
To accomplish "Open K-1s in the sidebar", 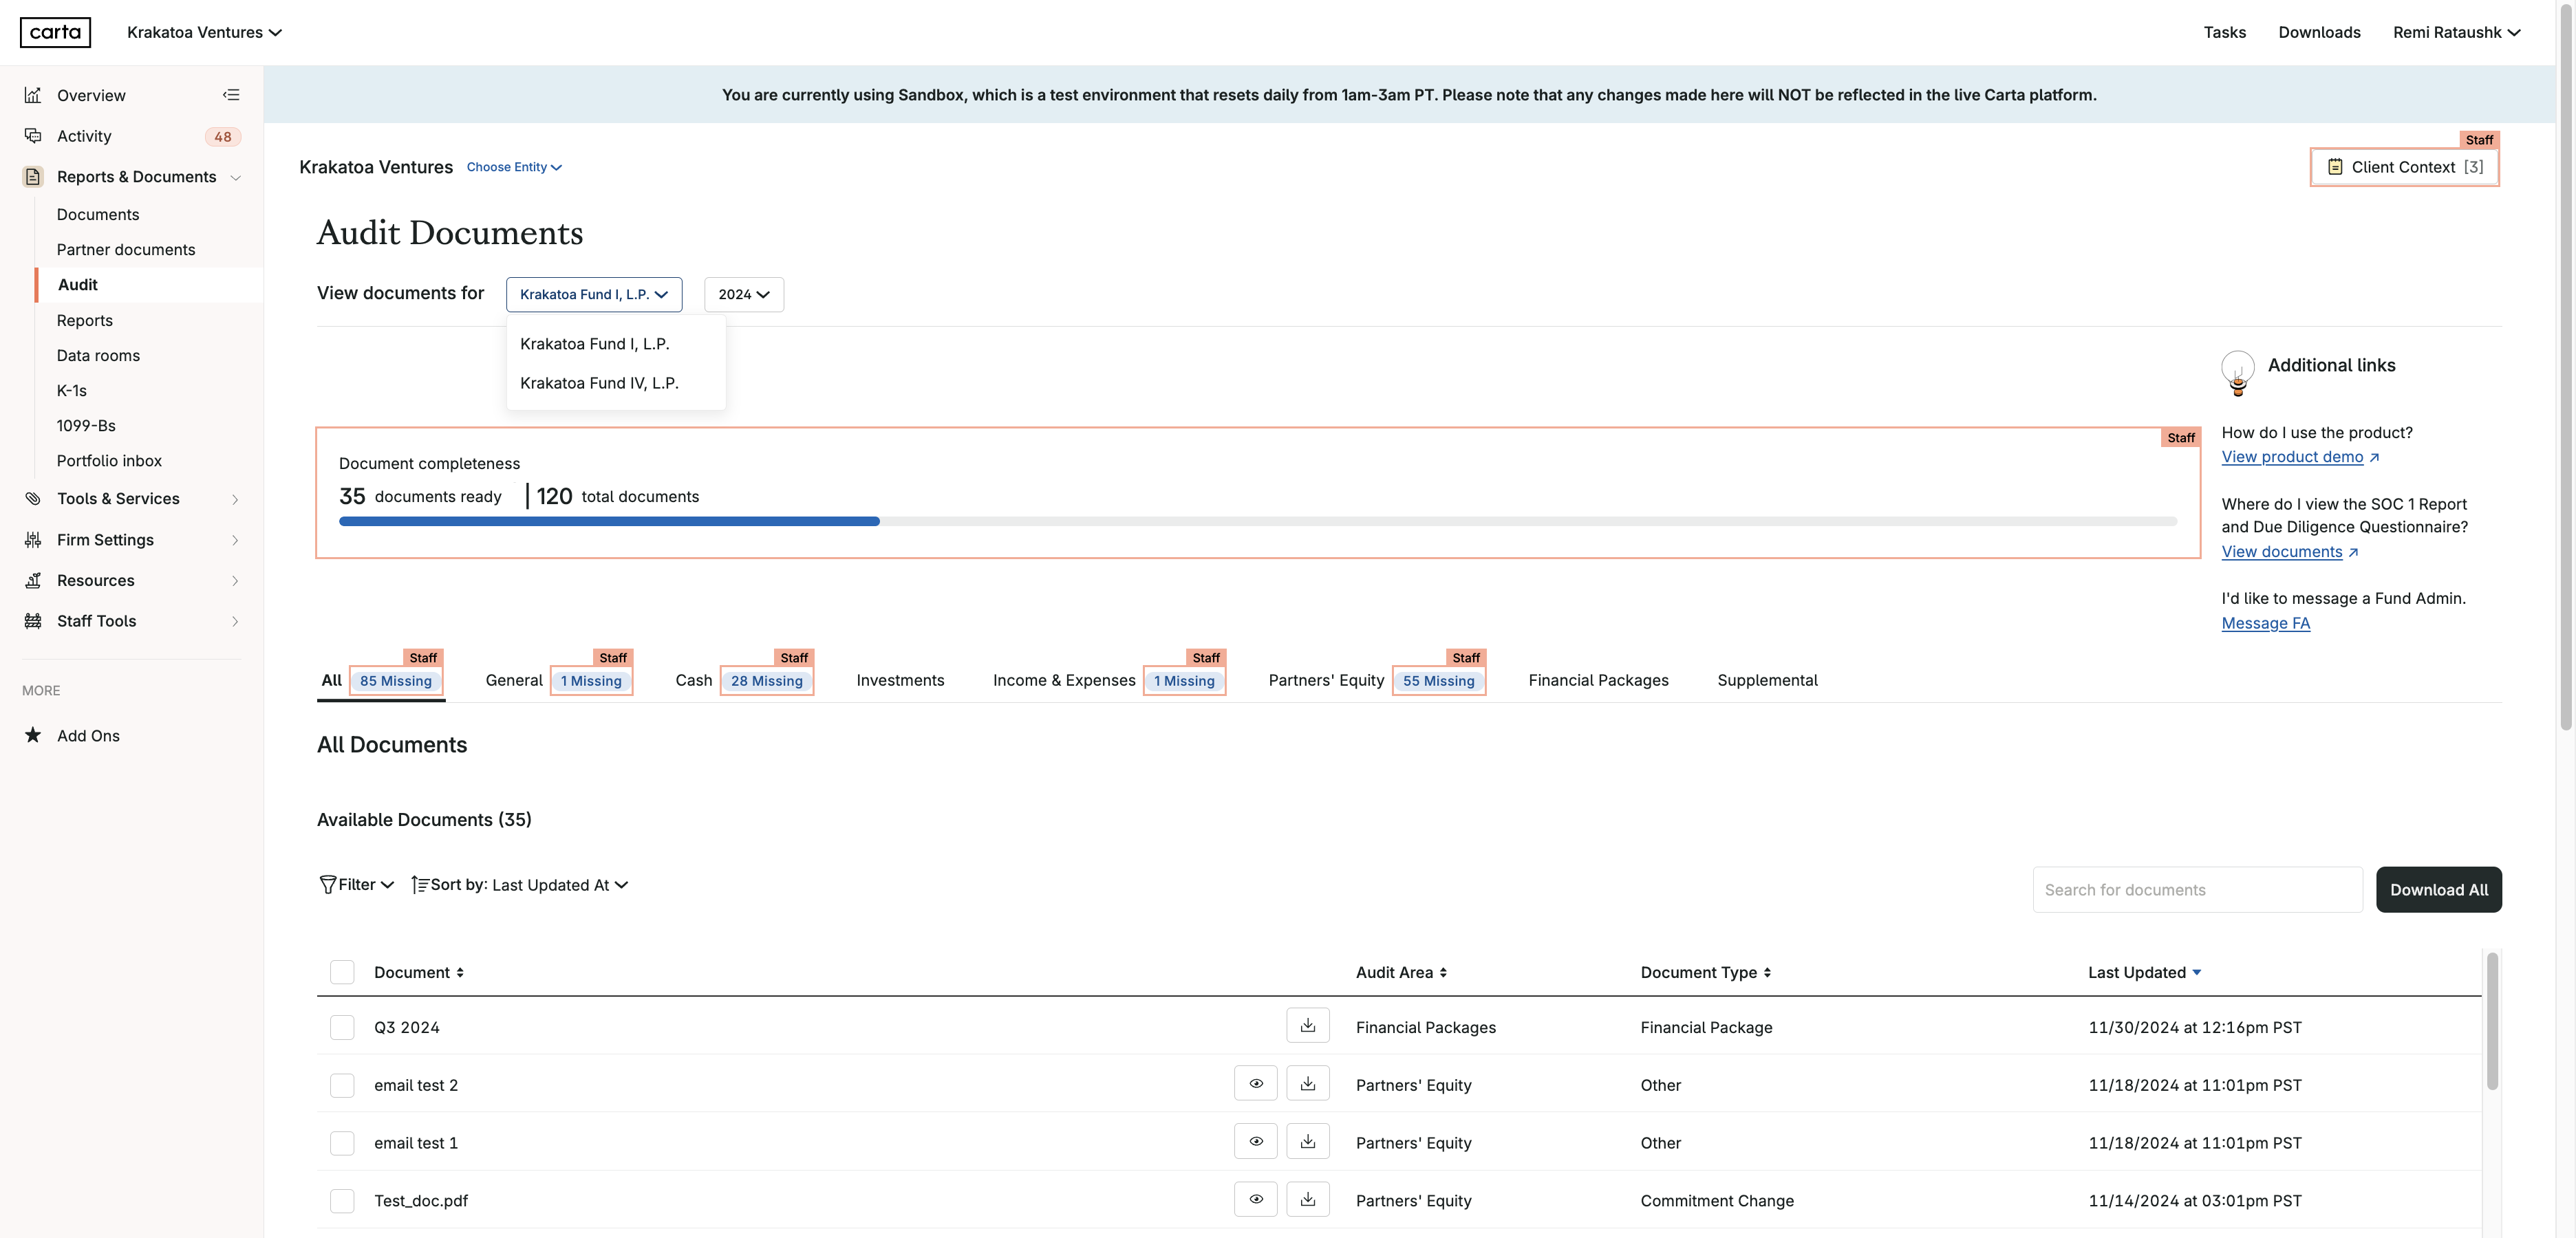I will coord(72,391).
